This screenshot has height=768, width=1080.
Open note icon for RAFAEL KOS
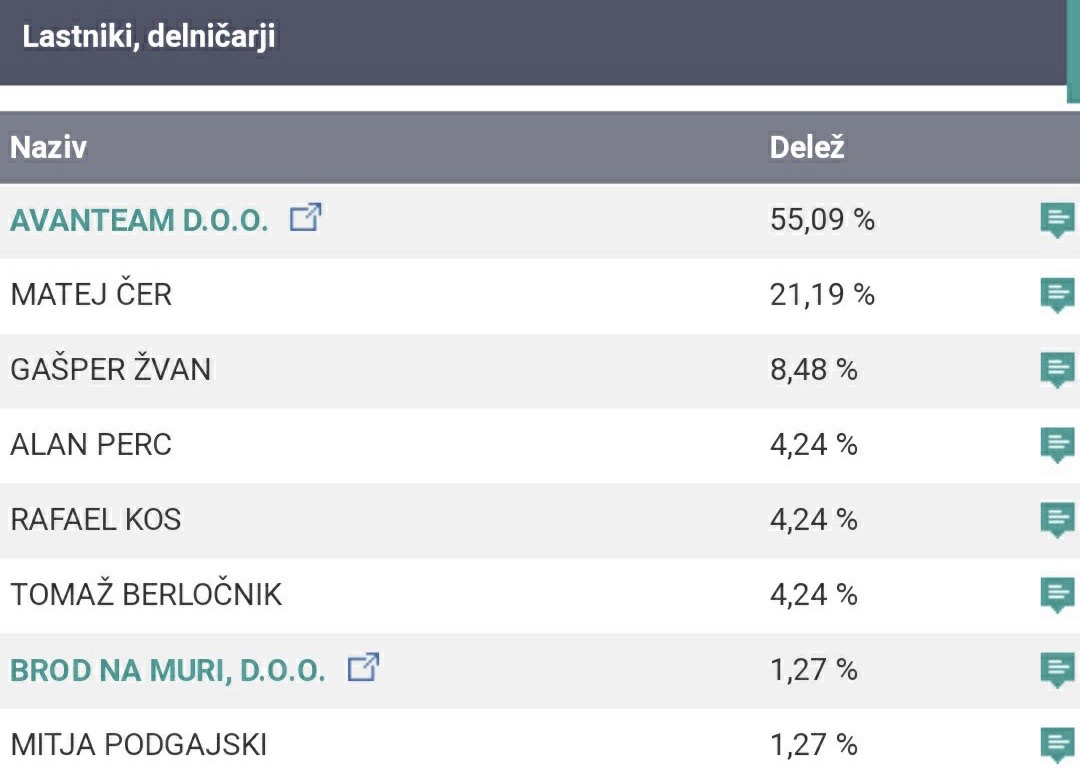[x=1057, y=519]
